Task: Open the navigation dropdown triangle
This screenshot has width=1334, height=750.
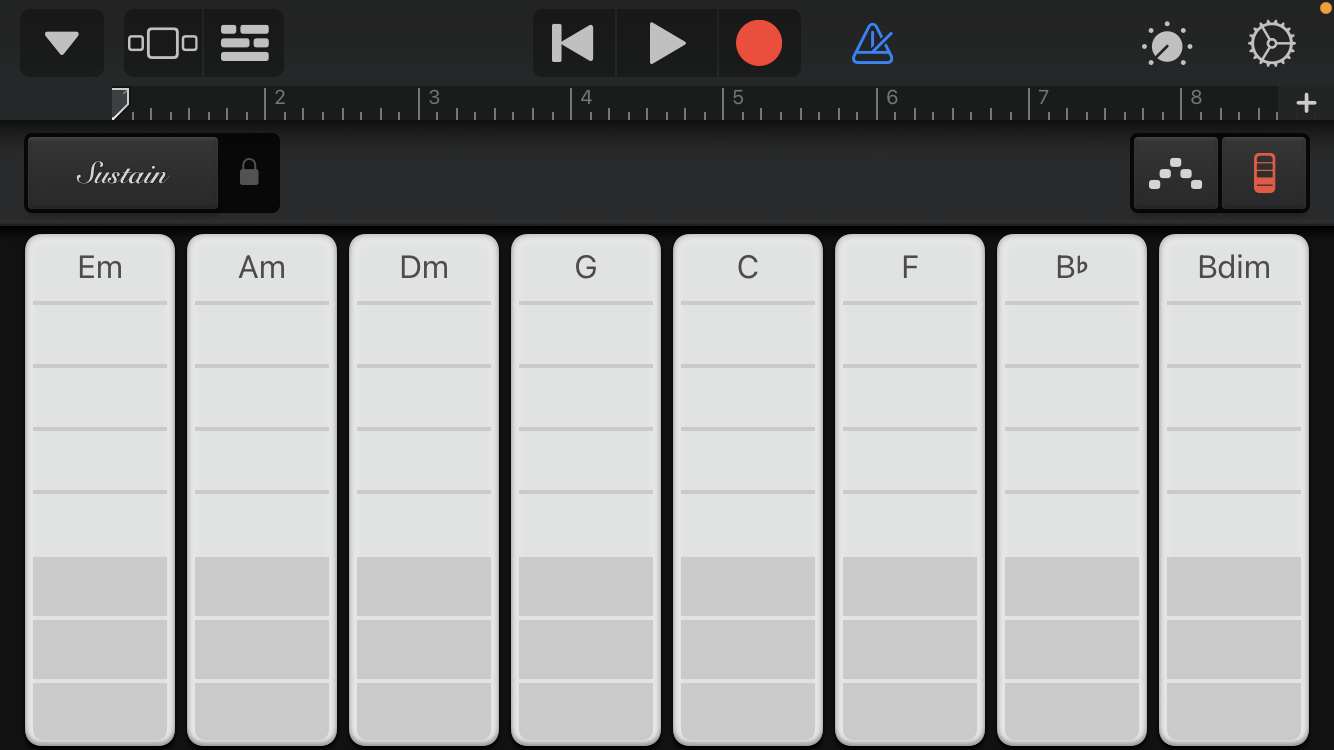Action: (62, 44)
